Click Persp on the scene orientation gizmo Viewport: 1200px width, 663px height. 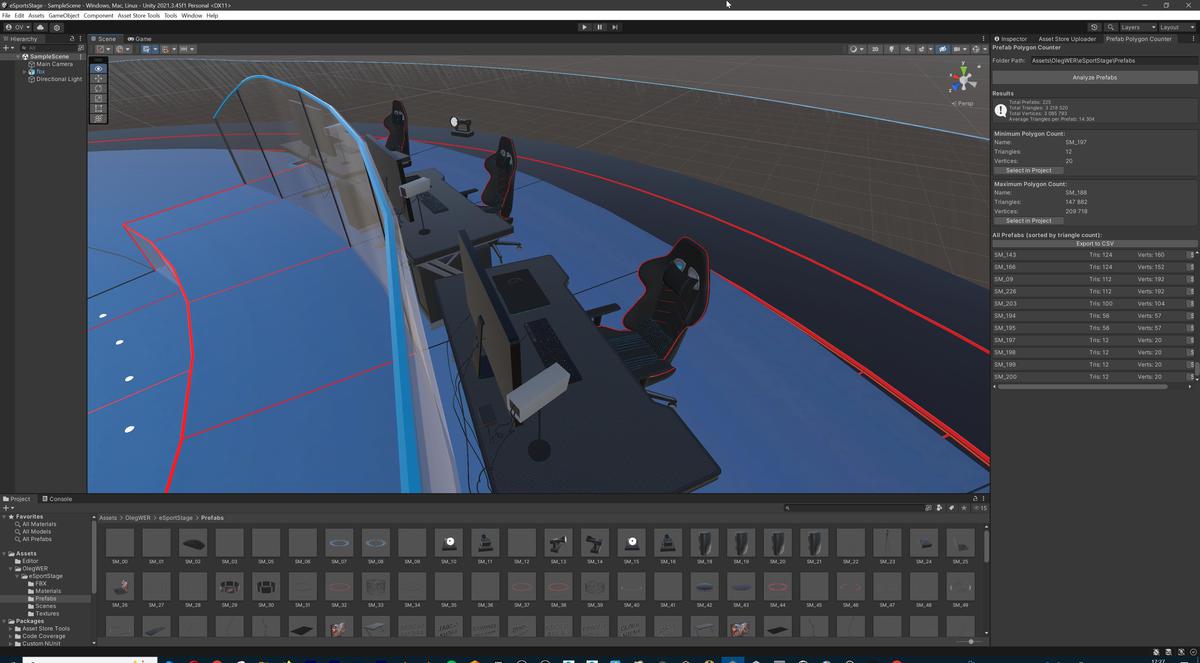pyautogui.click(x=963, y=102)
